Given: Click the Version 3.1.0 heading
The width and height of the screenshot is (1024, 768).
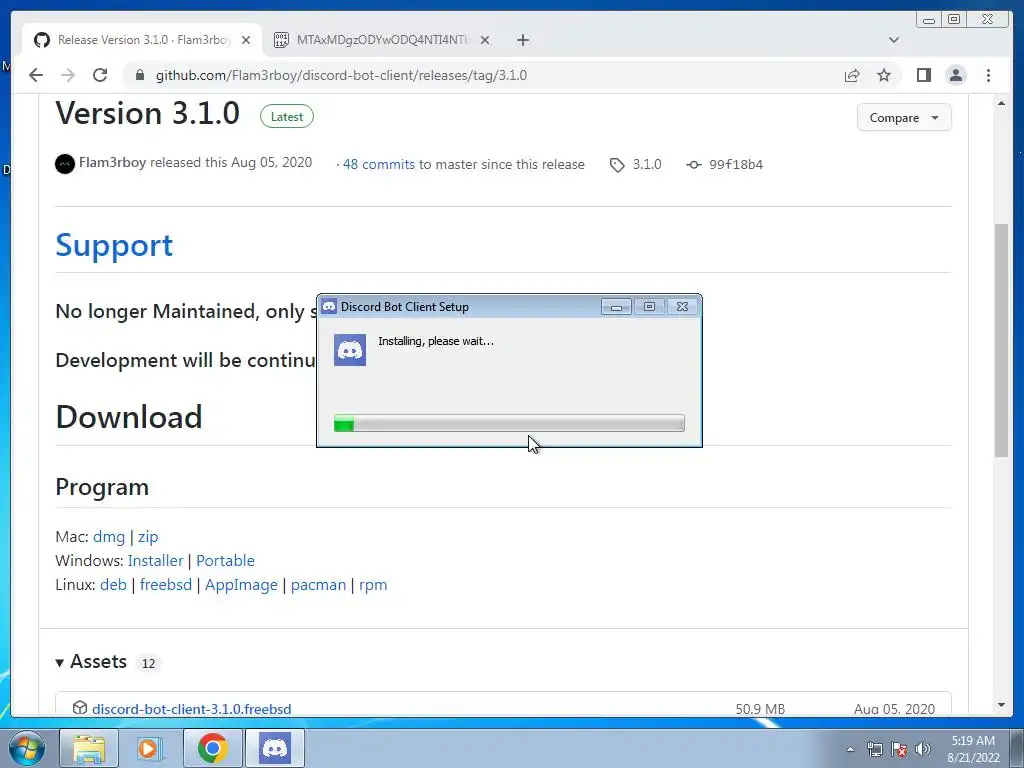Looking at the screenshot, I should pyautogui.click(x=148, y=113).
